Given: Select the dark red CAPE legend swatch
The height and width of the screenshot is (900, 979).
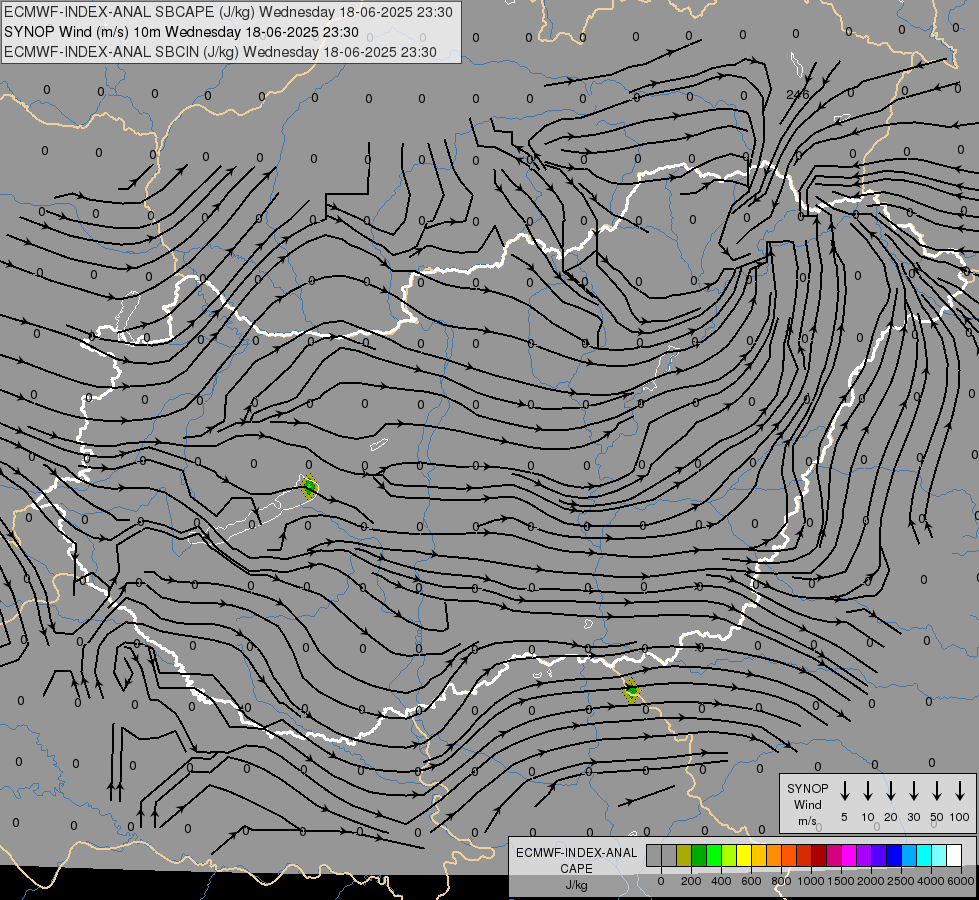Looking at the screenshot, I should click(x=819, y=855).
